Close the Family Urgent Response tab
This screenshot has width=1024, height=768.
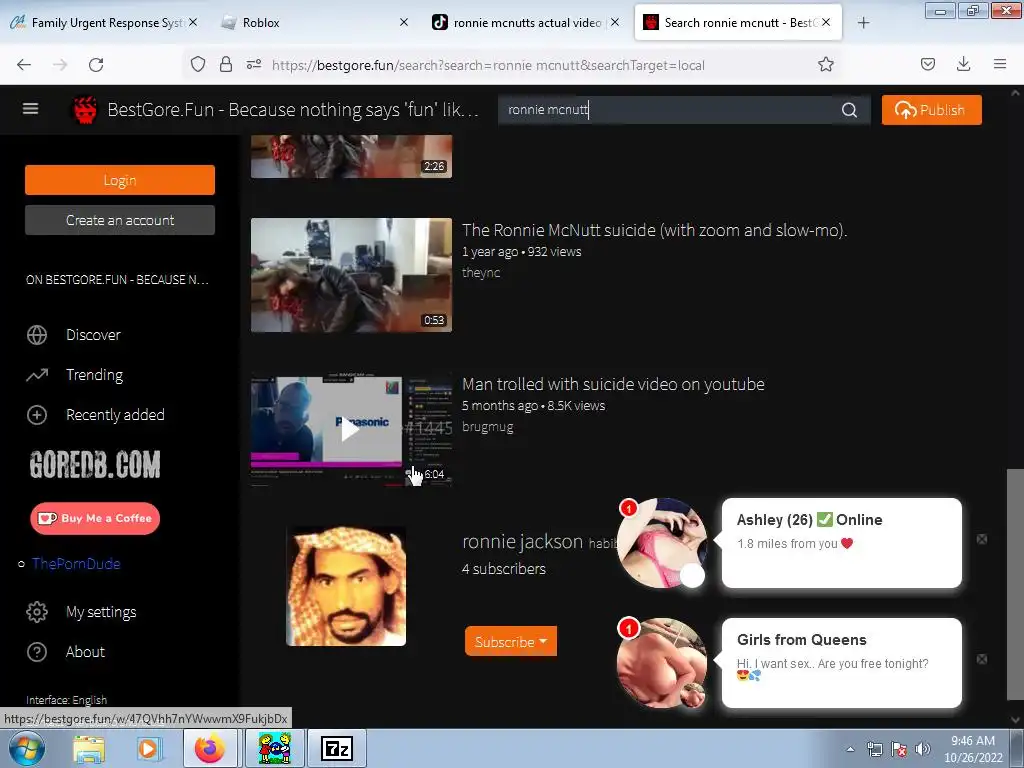[193, 22]
